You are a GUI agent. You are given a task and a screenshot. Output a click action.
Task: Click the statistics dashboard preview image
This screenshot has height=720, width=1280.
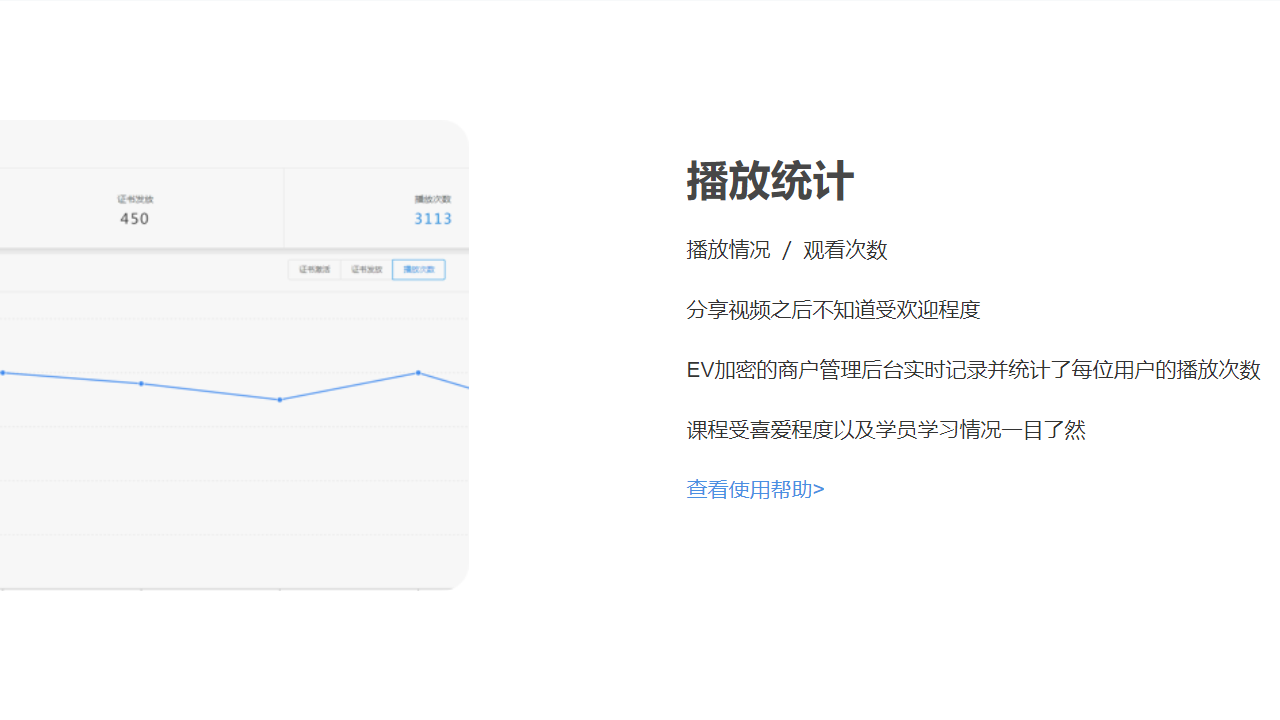point(234,355)
